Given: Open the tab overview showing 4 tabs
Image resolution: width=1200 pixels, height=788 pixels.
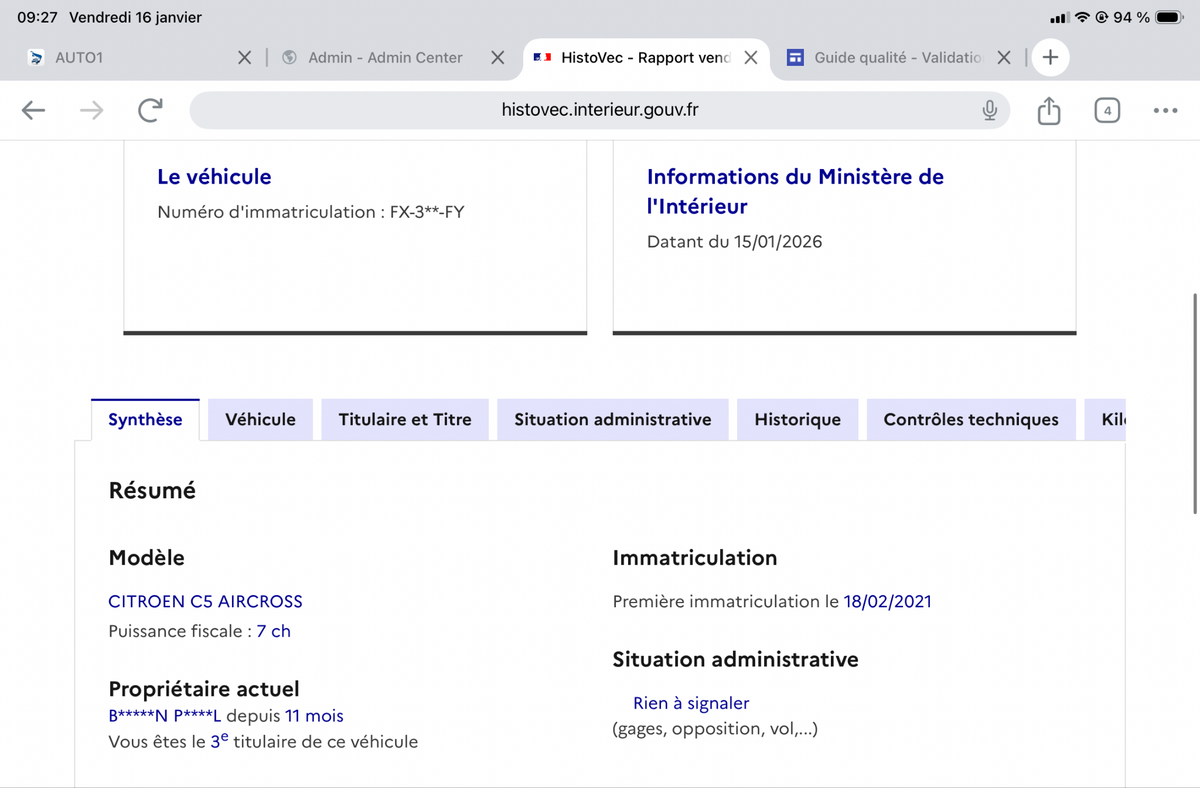Looking at the screenshot, I should click(1106, 110).
